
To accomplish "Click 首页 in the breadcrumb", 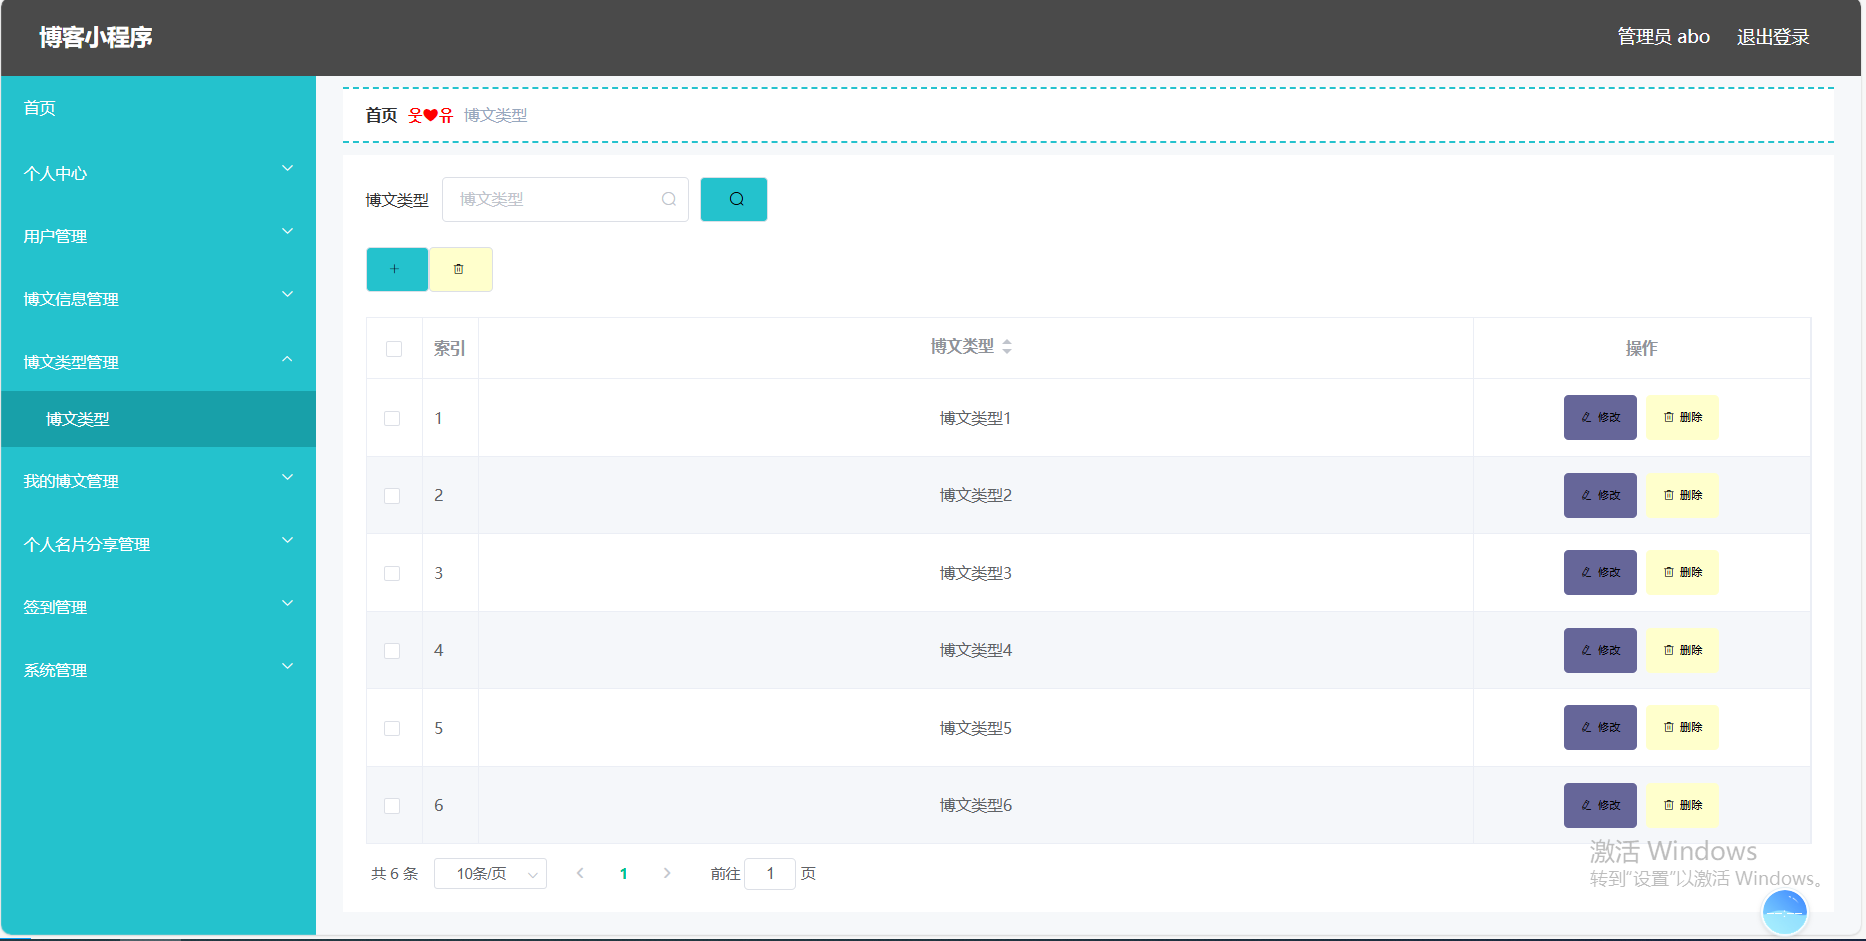I will coord(381,115).
